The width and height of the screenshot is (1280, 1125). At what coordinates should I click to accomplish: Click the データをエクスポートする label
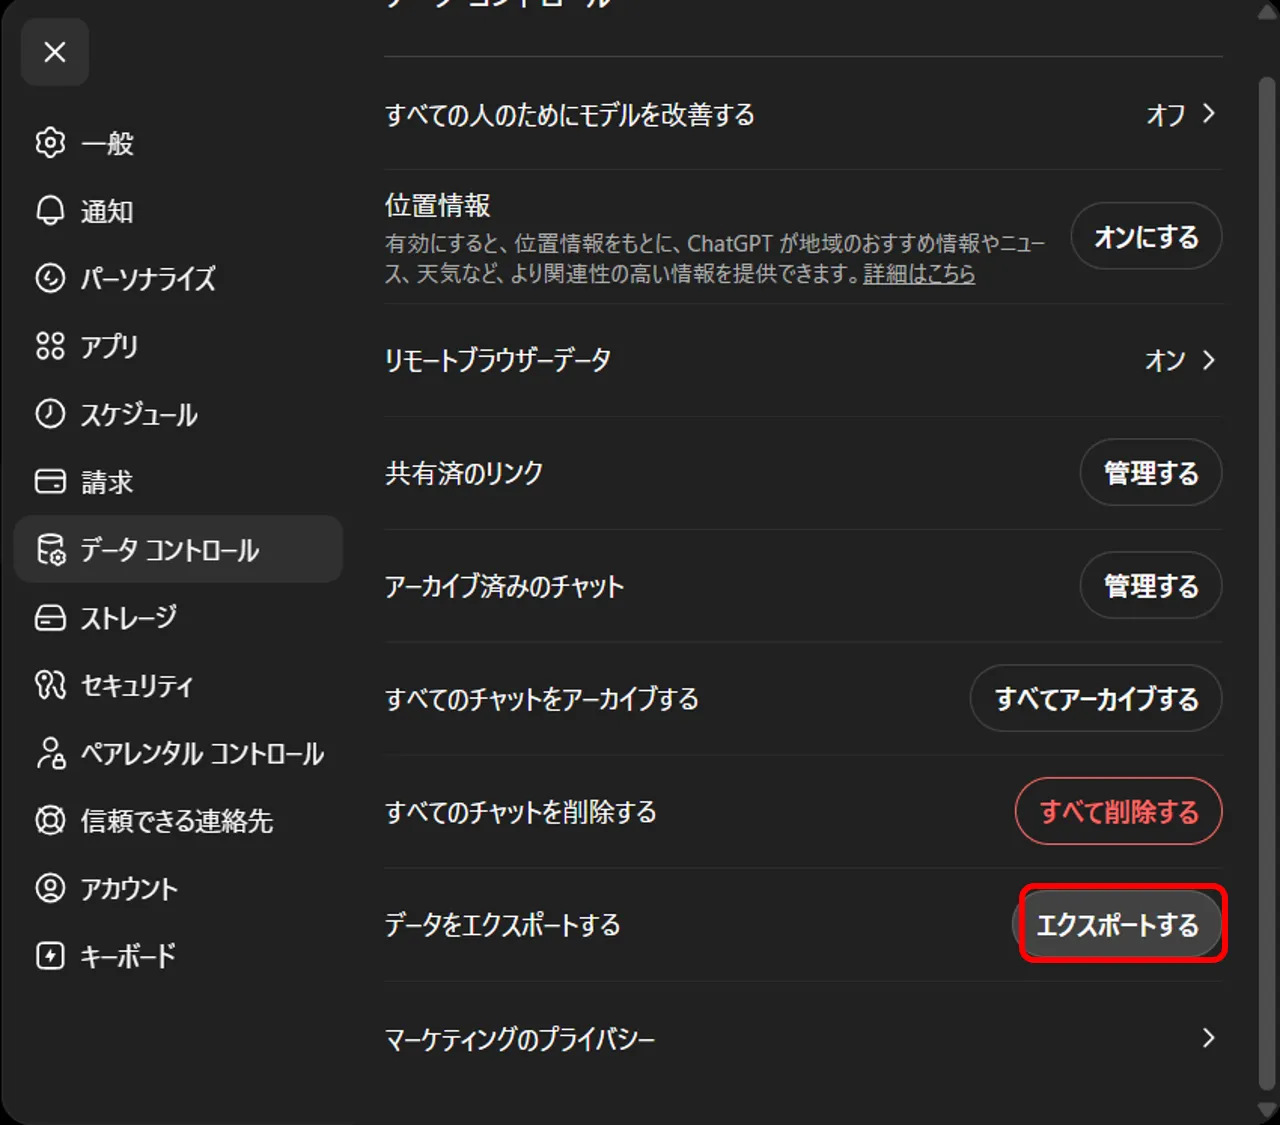pyautogui.click(x=503, y=925)
